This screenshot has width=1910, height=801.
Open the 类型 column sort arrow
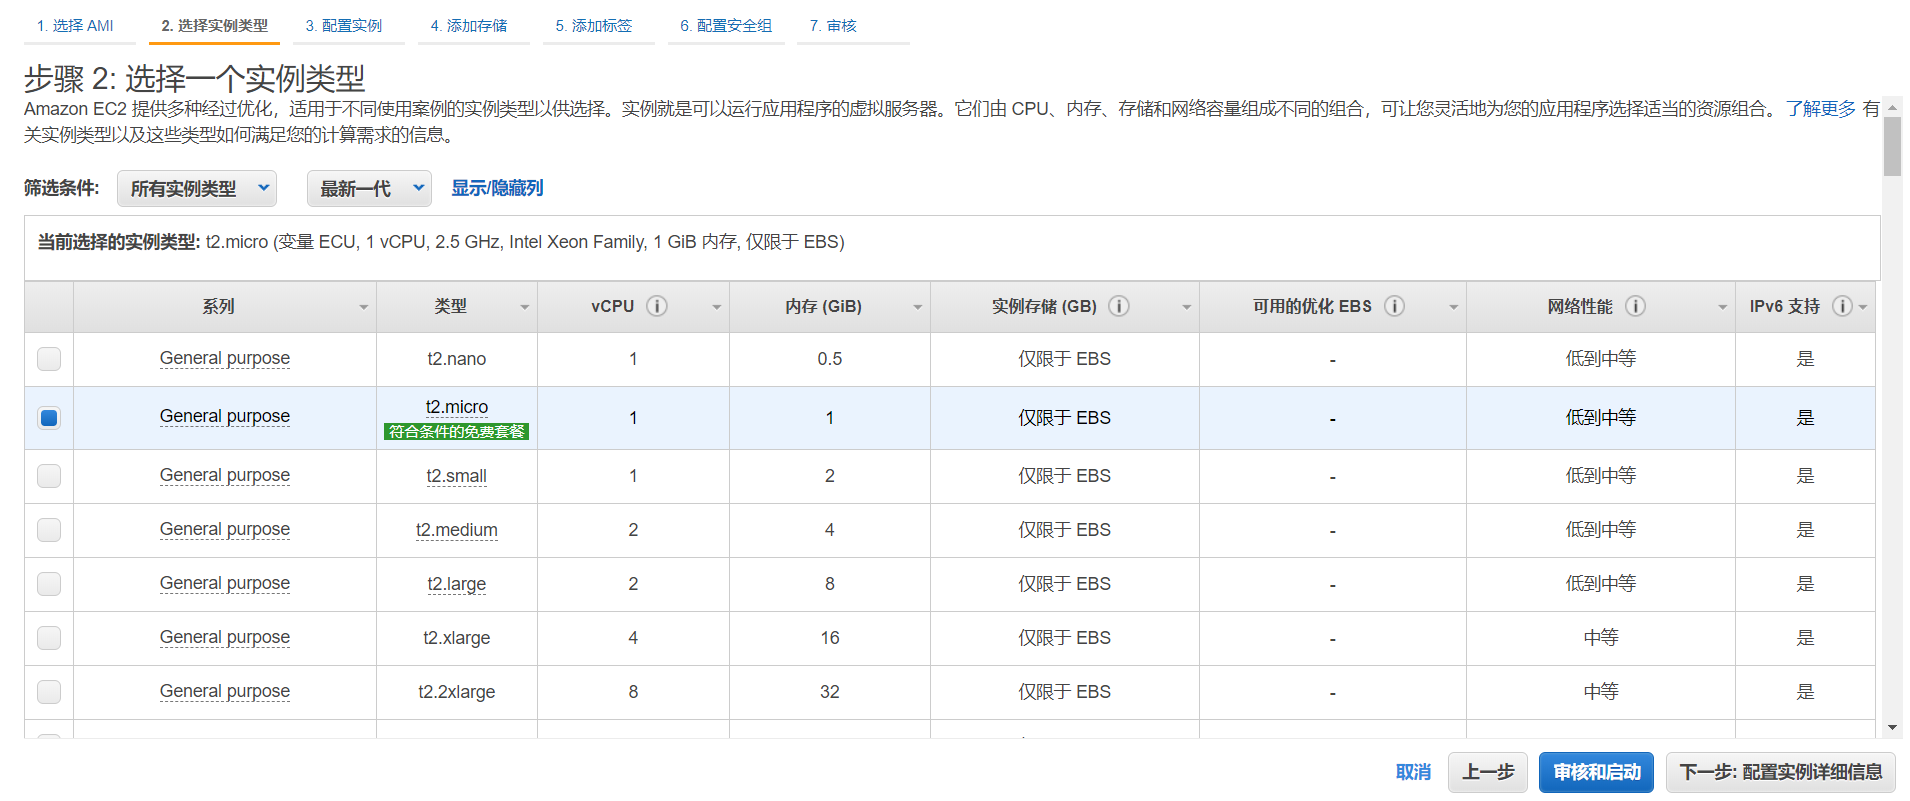[x=525, y=307]
